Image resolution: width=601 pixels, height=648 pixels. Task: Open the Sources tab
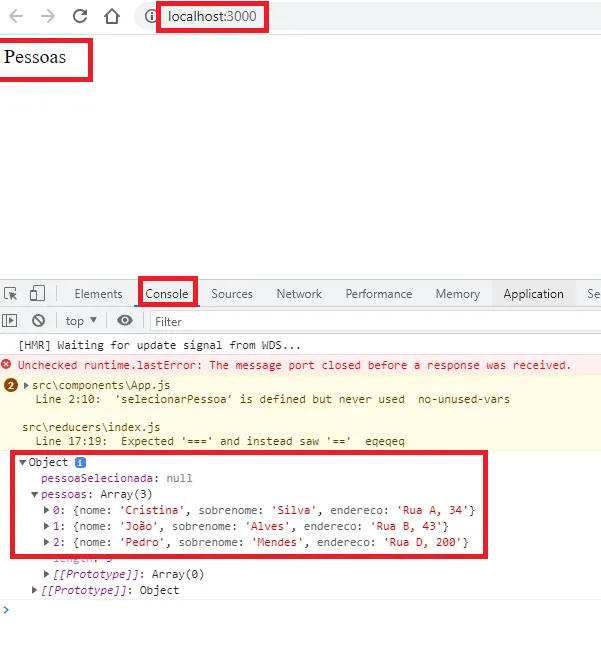point(232,294)
